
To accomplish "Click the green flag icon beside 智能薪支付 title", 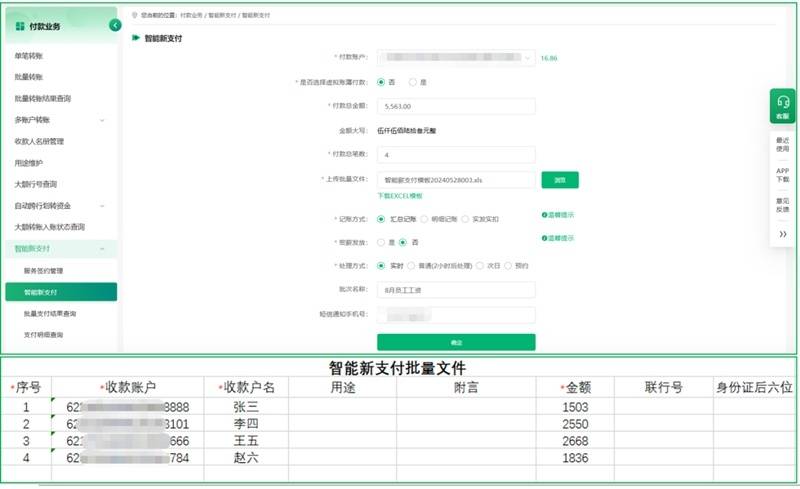I will 135,38.
